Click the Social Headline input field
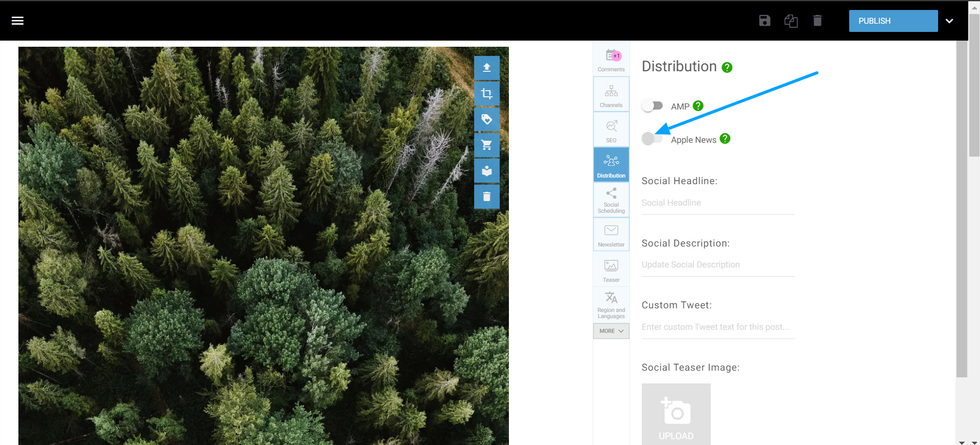 717,203
